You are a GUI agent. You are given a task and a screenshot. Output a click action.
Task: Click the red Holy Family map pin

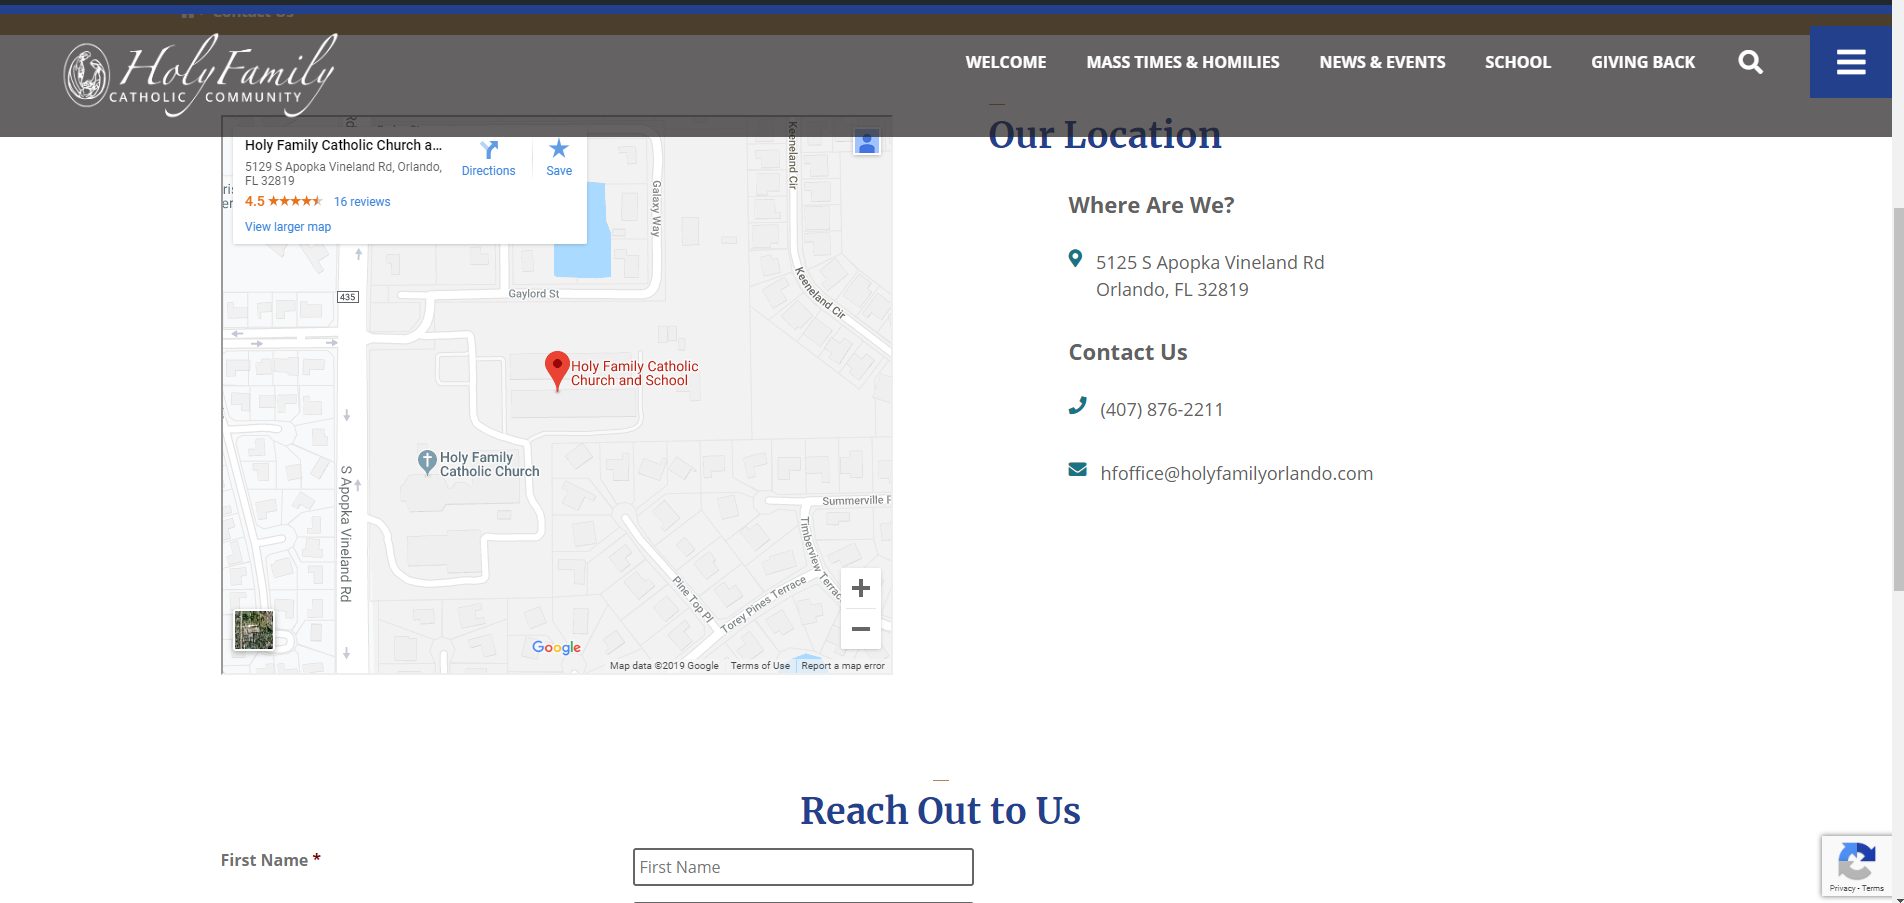point(557,369)
